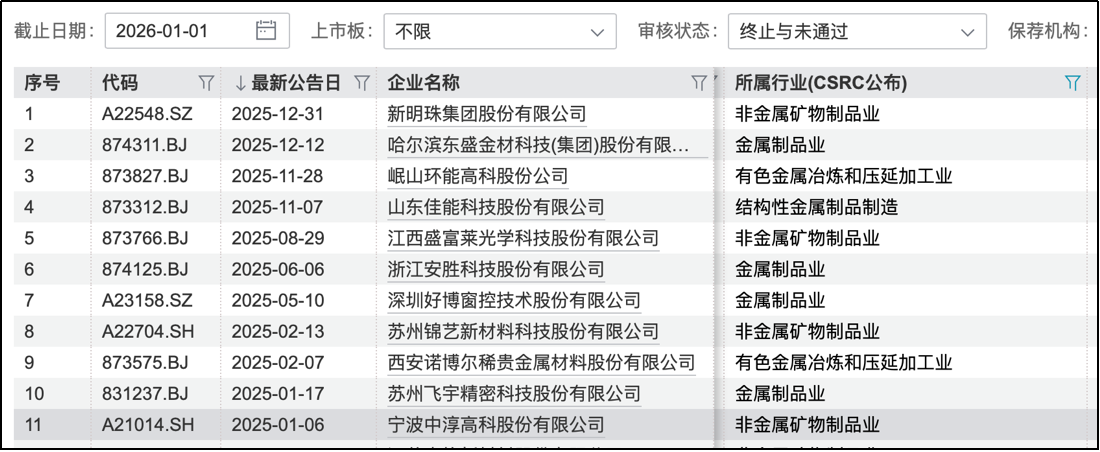Click the filter icon in 最新公告日 column
Viewport: 1100px width, 452px height.
(x=362, y=83)
